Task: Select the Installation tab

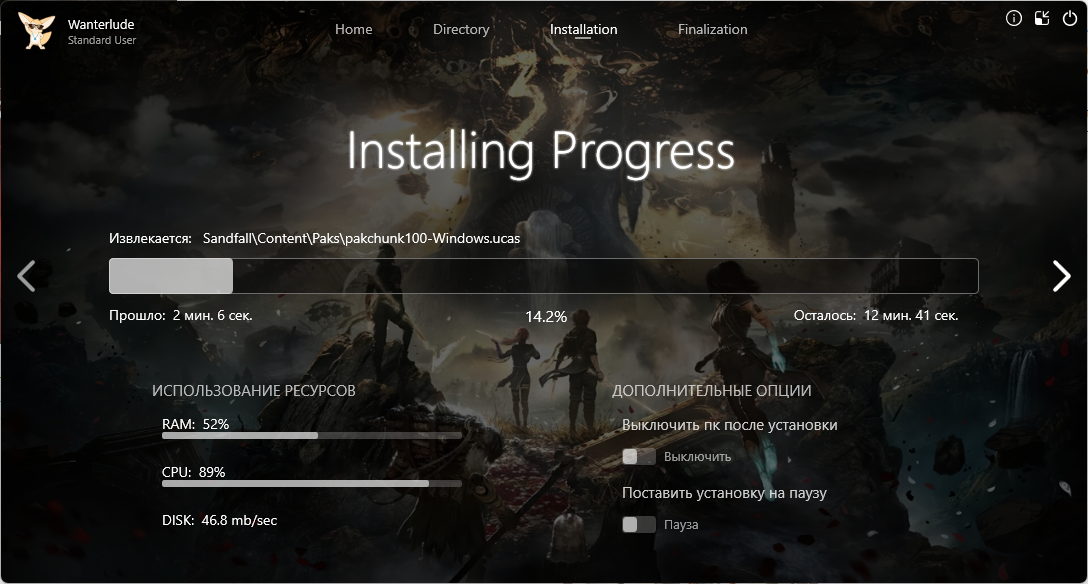Action: pyautogui.click(x=583, y=30)
